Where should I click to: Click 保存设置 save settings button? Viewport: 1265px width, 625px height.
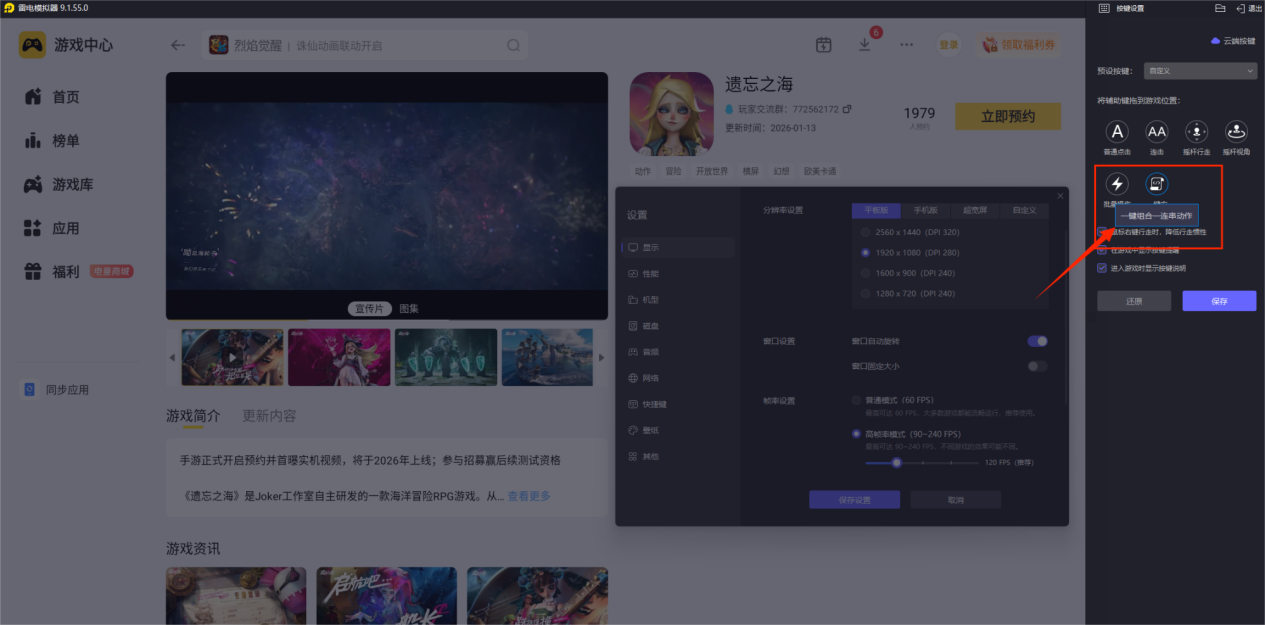click(x=854, y=500)
